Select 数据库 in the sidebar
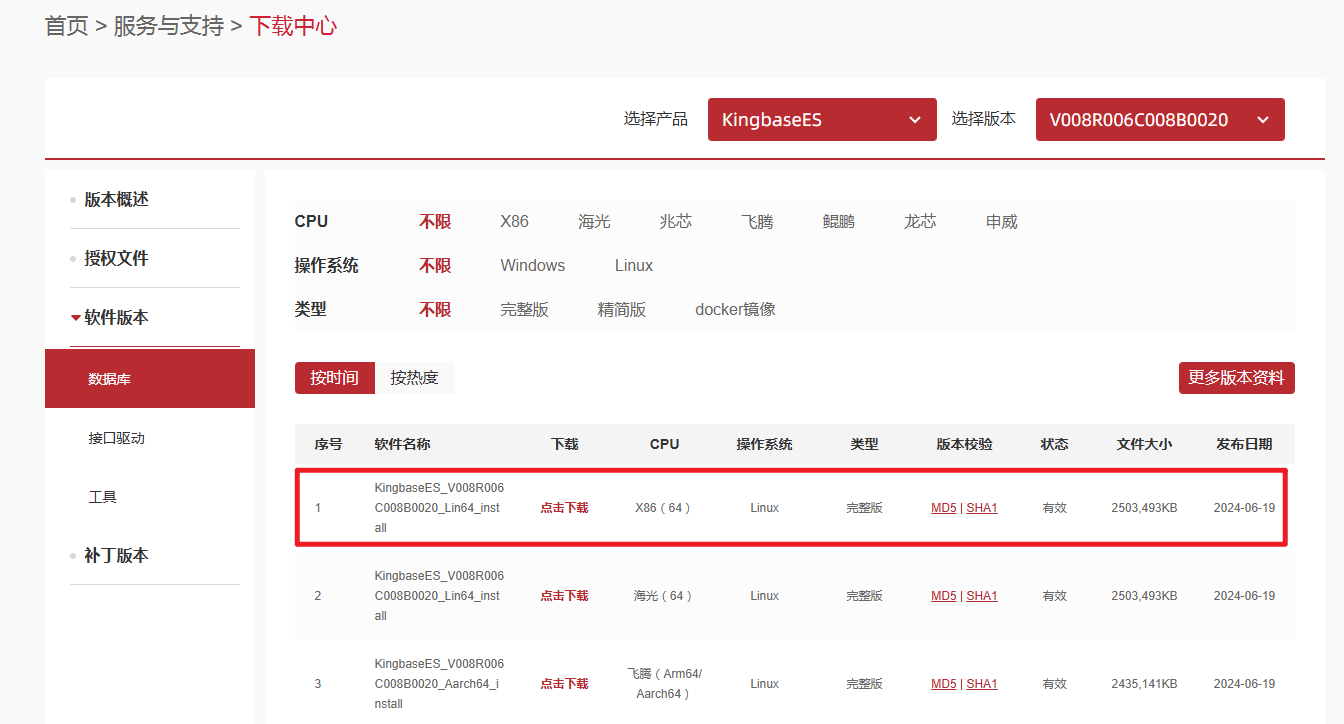 point(150,379)
